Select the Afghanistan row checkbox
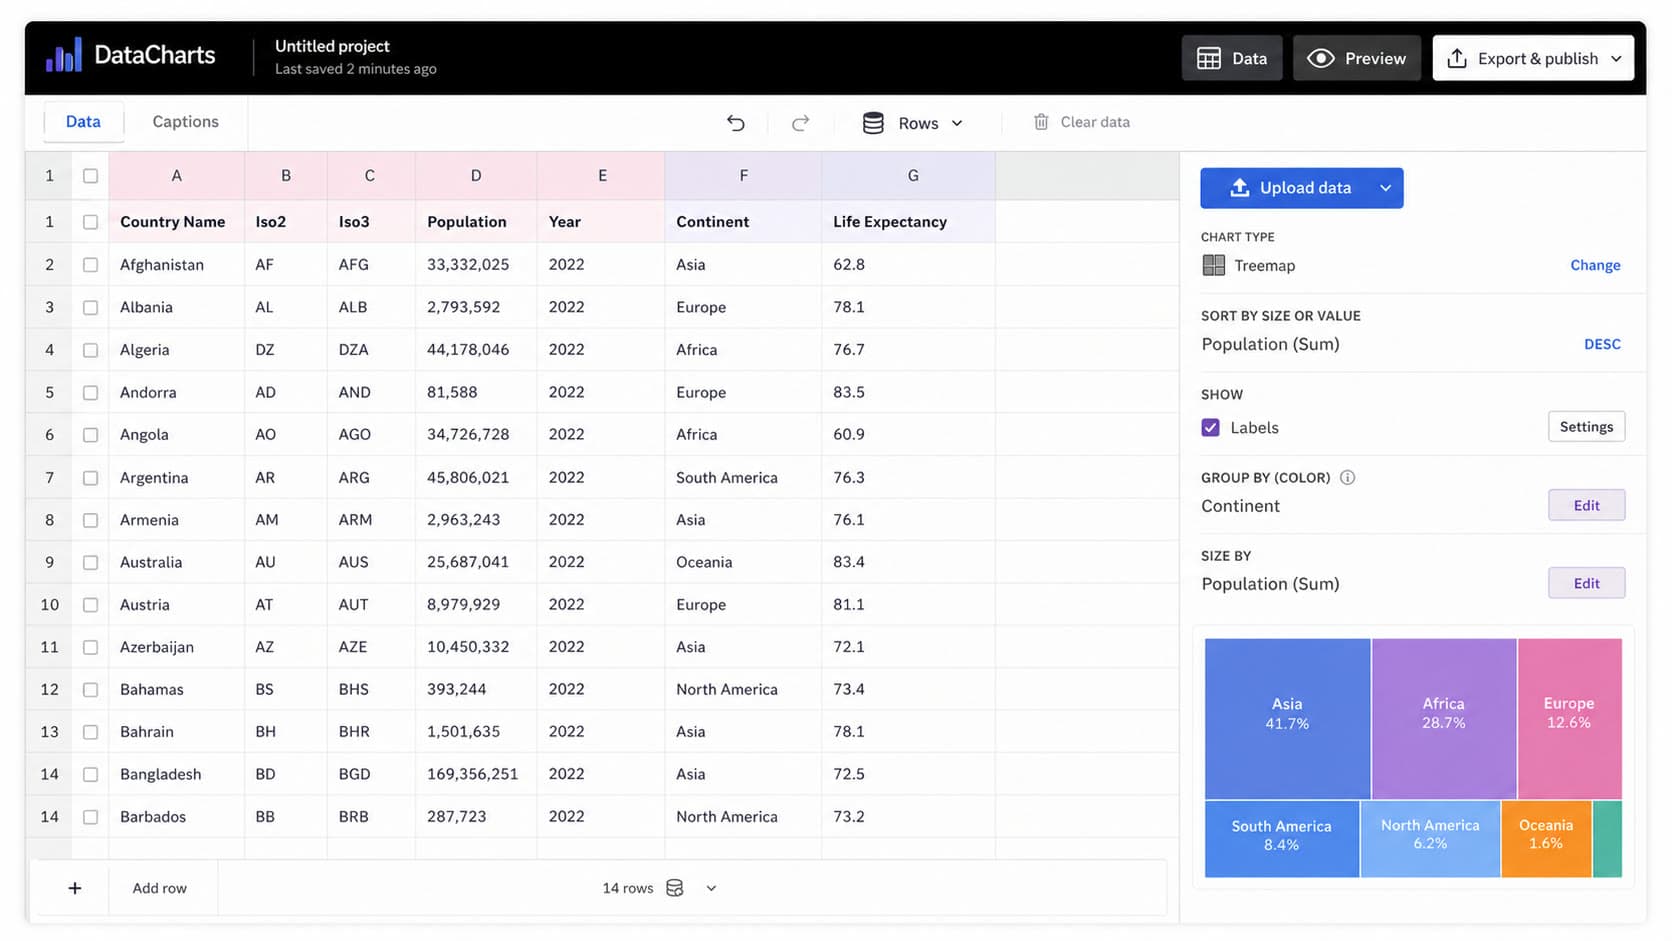Image resolution: width=1672 pixels, height=941 pixels. (90, 265)
